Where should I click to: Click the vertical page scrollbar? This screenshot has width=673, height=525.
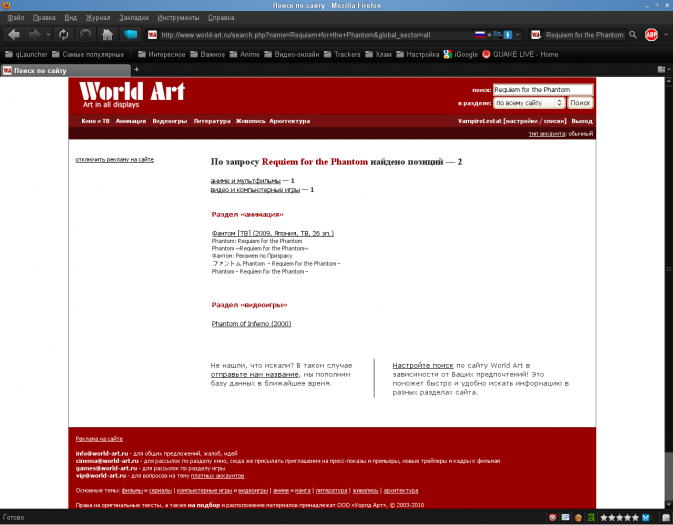pos(669,292)
